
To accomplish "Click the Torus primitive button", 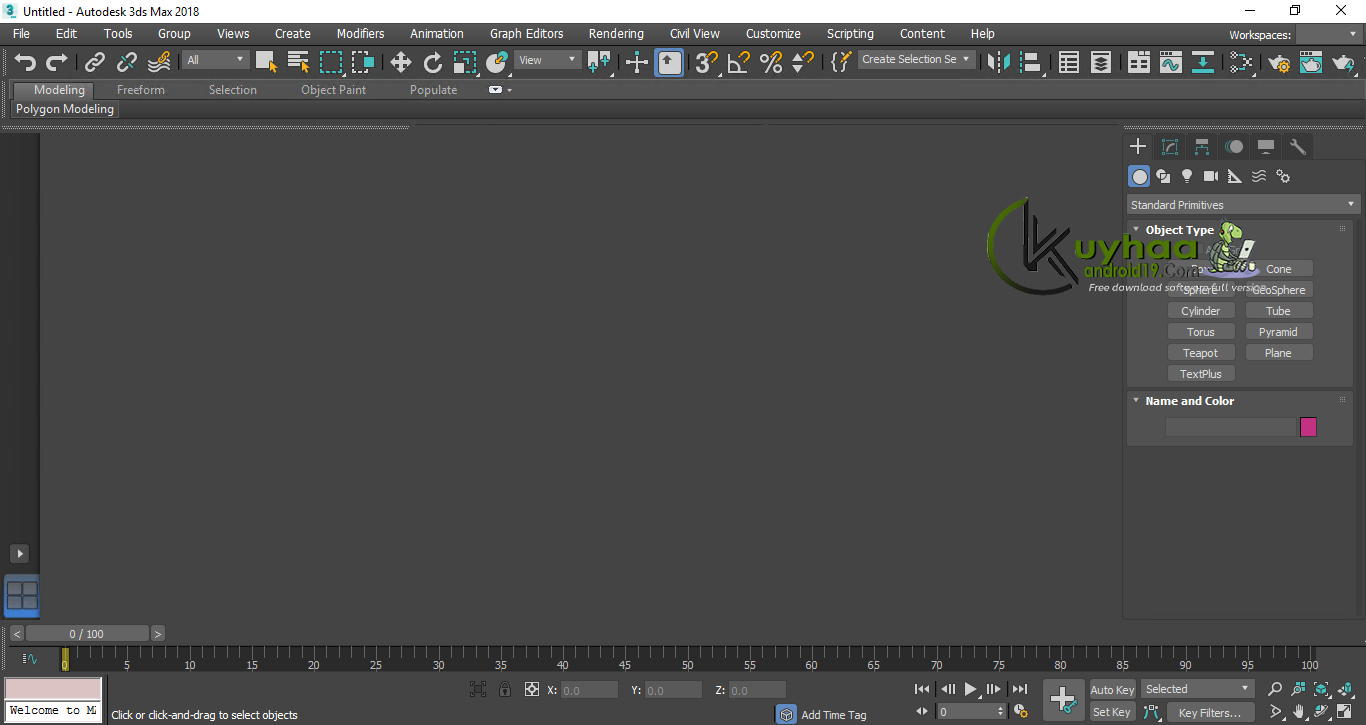I will (1201, 332).
